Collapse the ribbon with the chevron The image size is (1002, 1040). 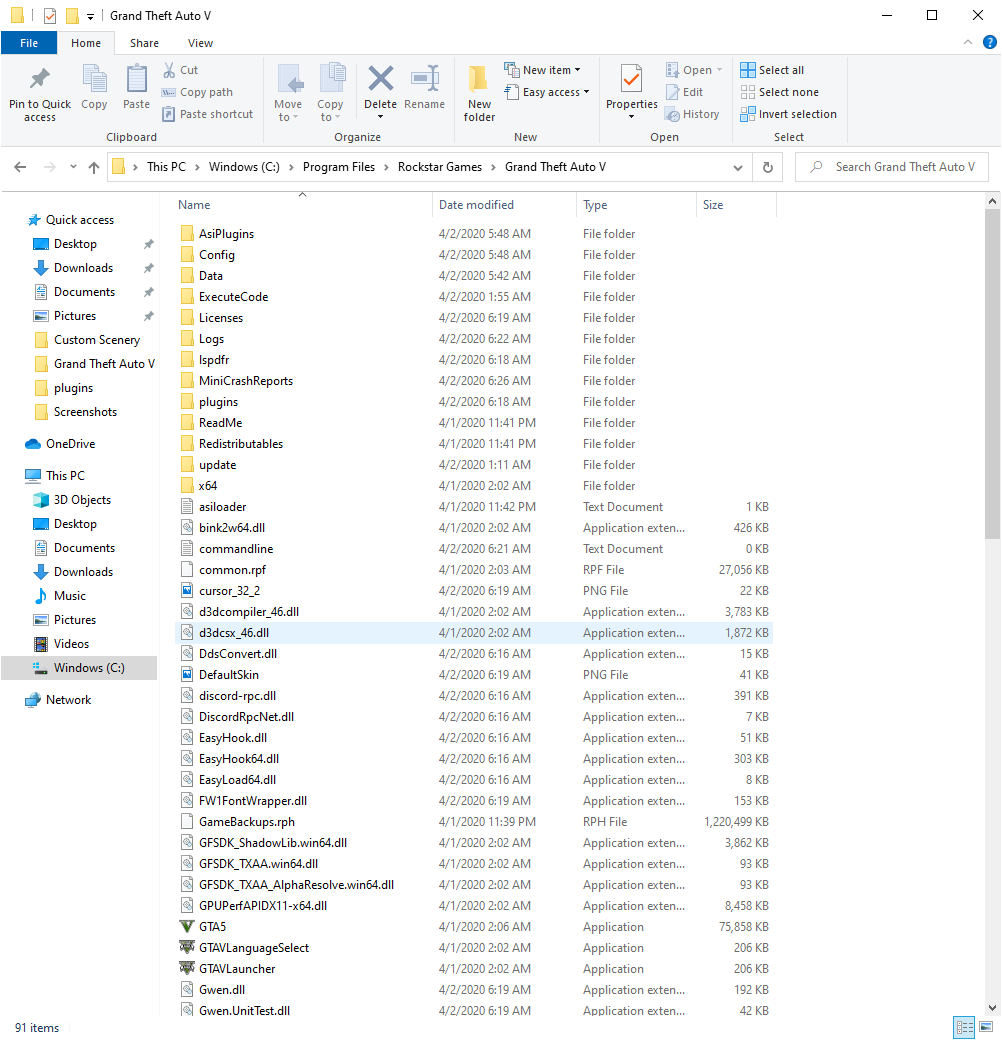[x=968, y=42]
